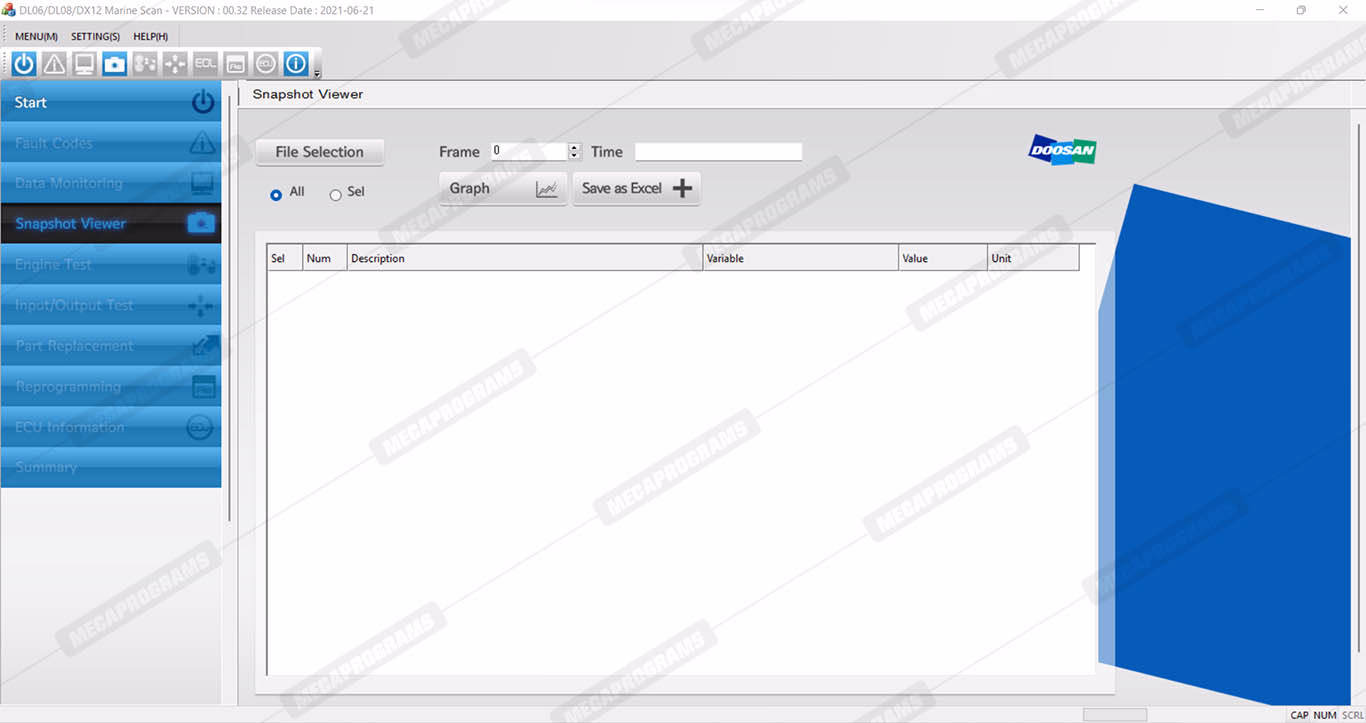Select Start in the left sidebar
The height and width of the screenshot is (723, 1366).
point(110,102)
